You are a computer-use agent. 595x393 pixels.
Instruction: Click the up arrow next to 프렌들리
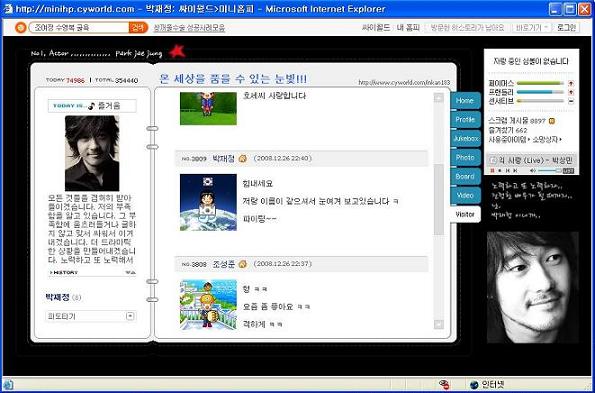[571, 92]
